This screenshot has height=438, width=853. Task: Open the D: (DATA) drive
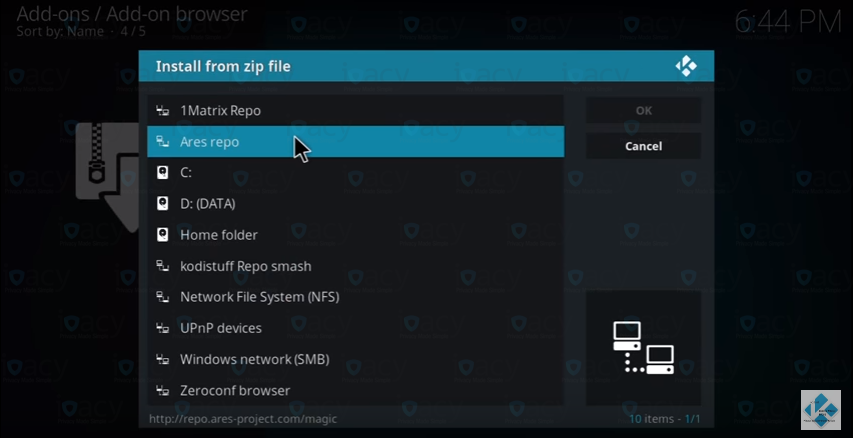(355, 203)
